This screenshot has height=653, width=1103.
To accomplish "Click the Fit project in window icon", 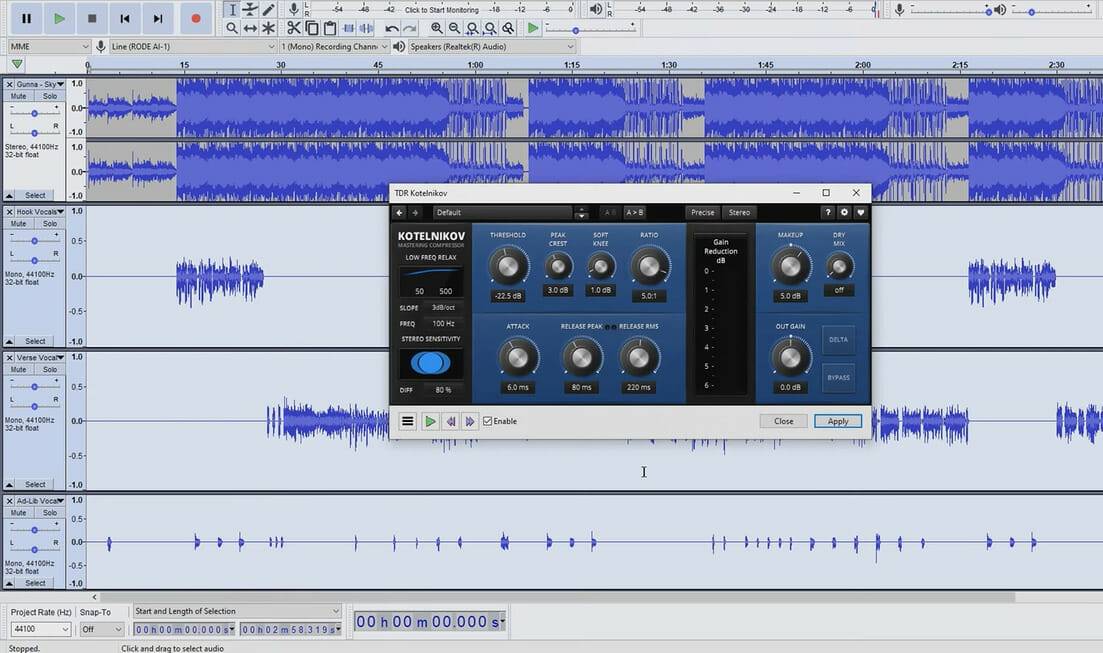I will [489, 28].
